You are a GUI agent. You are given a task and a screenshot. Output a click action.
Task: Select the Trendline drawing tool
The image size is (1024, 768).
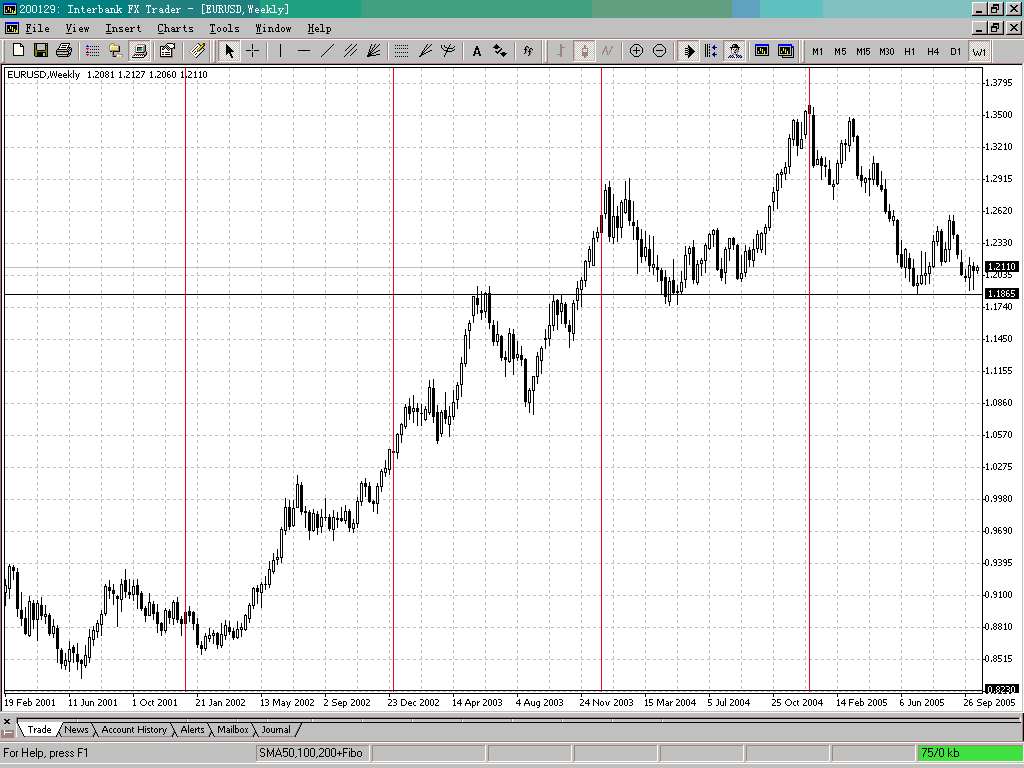327,51
